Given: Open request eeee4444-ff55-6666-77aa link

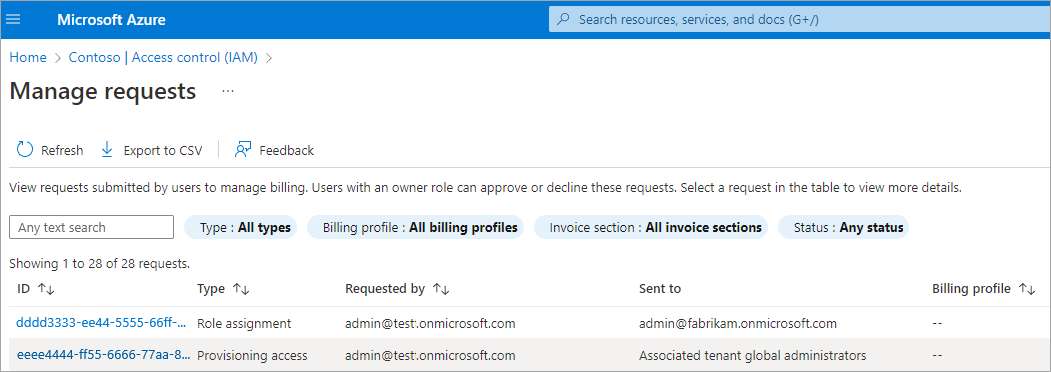Looking at the screenshot, I should (x=103, y=355).
